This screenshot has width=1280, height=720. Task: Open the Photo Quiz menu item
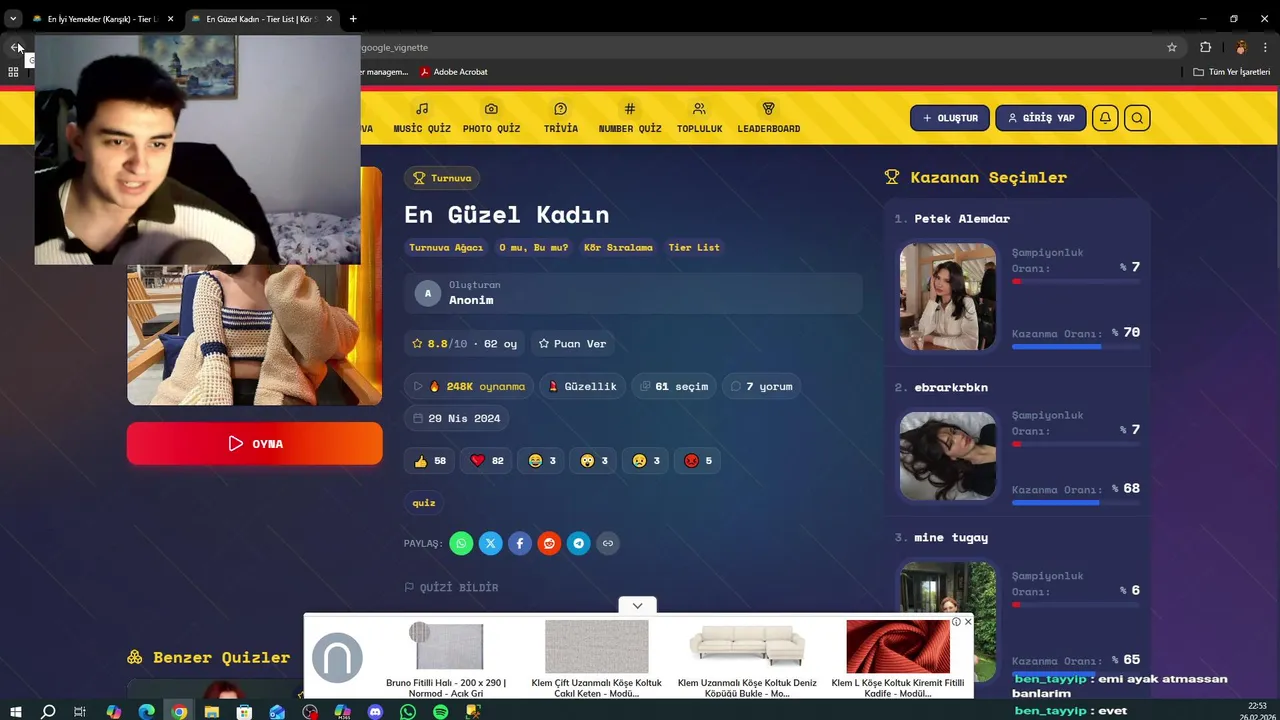coord(491,118)
